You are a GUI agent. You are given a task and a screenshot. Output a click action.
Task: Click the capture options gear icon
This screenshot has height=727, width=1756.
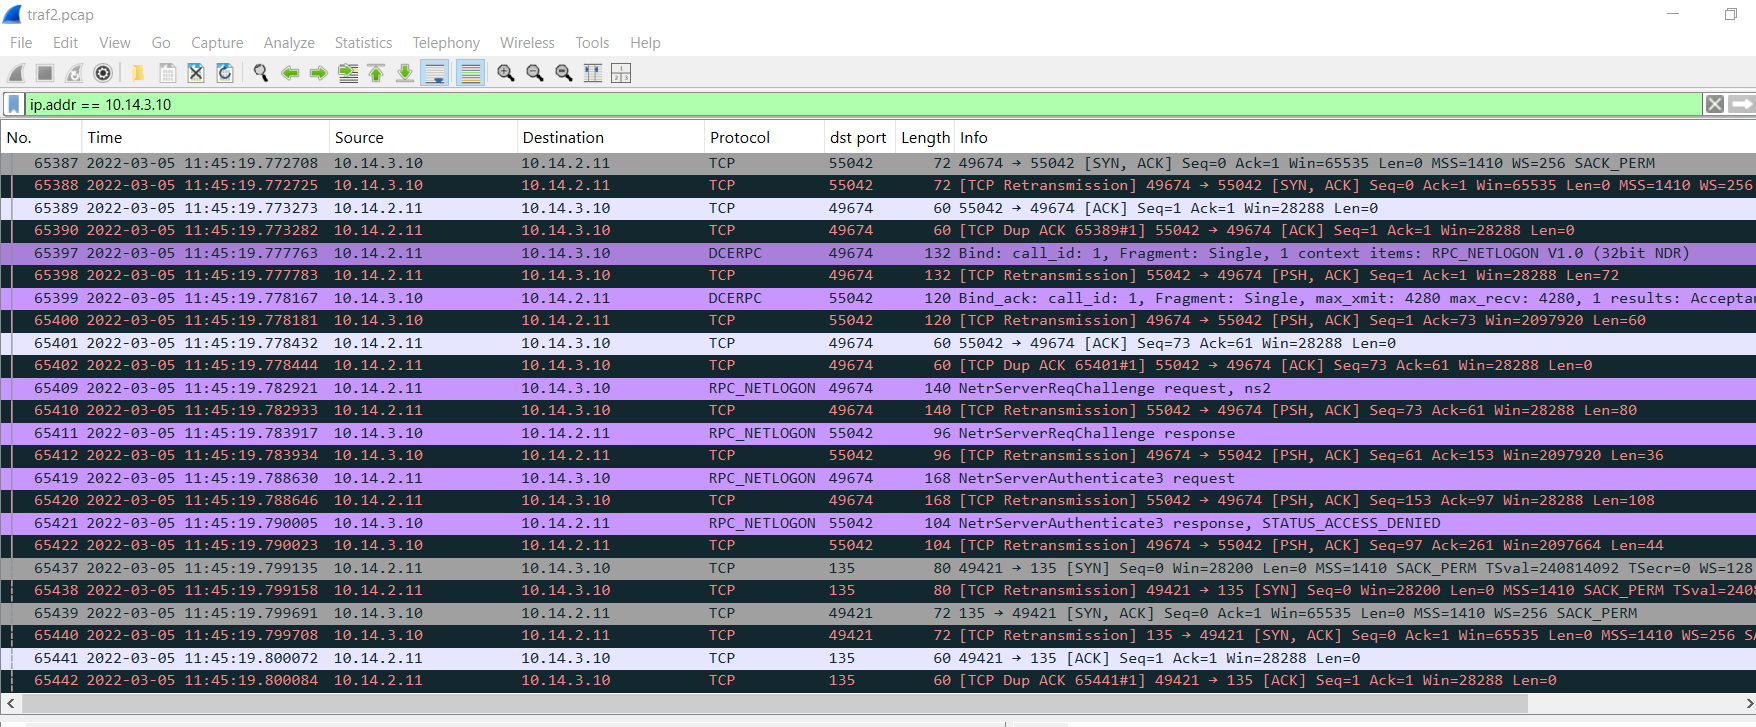coord(102,73)
